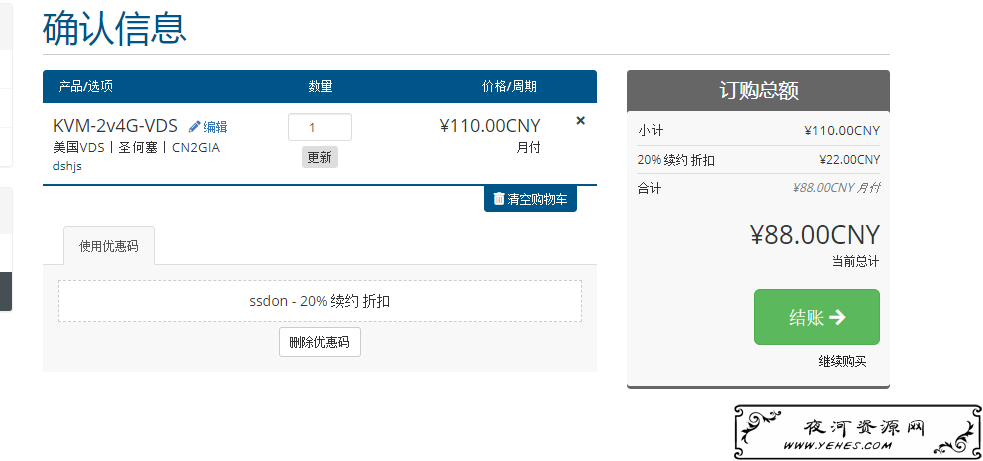Remove the coupon with 删除优惠码

click(320, 342)
